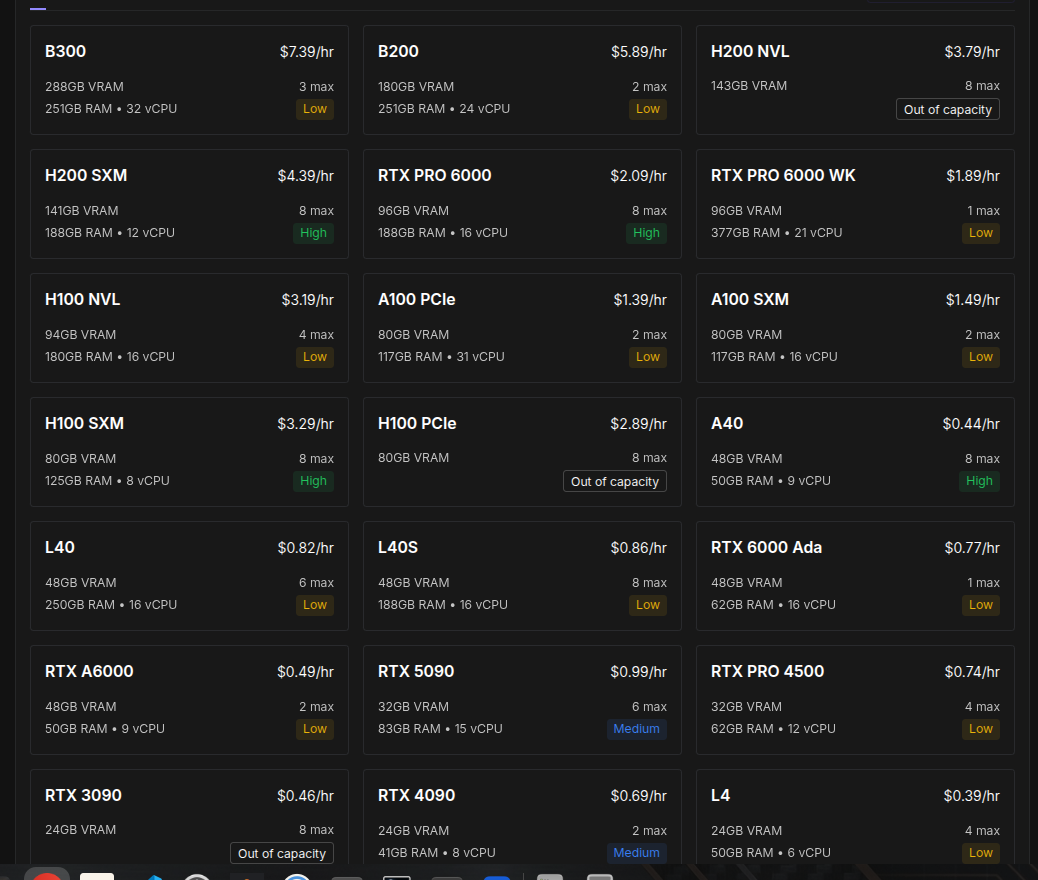Select the RTX PRO 6000 WK card
The width and height of the screenshot is (1038, 880).
click(x=855, y=204)
